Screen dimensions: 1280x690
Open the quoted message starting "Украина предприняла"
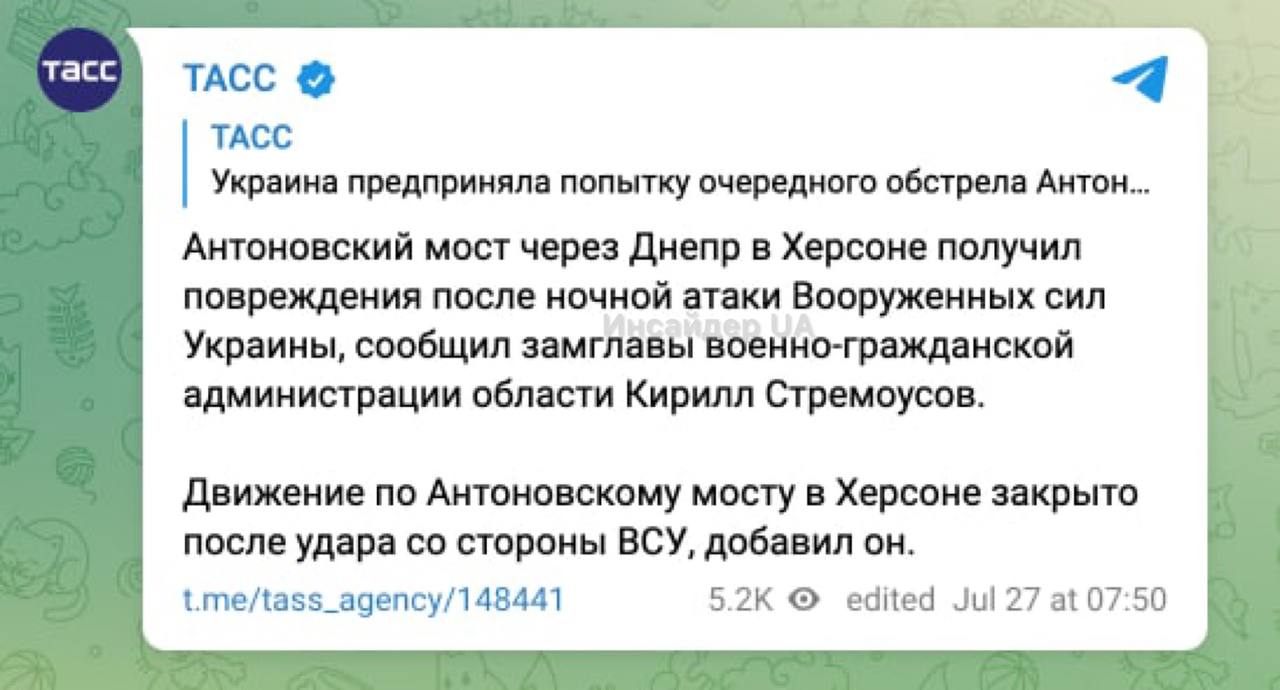(680, 183)
